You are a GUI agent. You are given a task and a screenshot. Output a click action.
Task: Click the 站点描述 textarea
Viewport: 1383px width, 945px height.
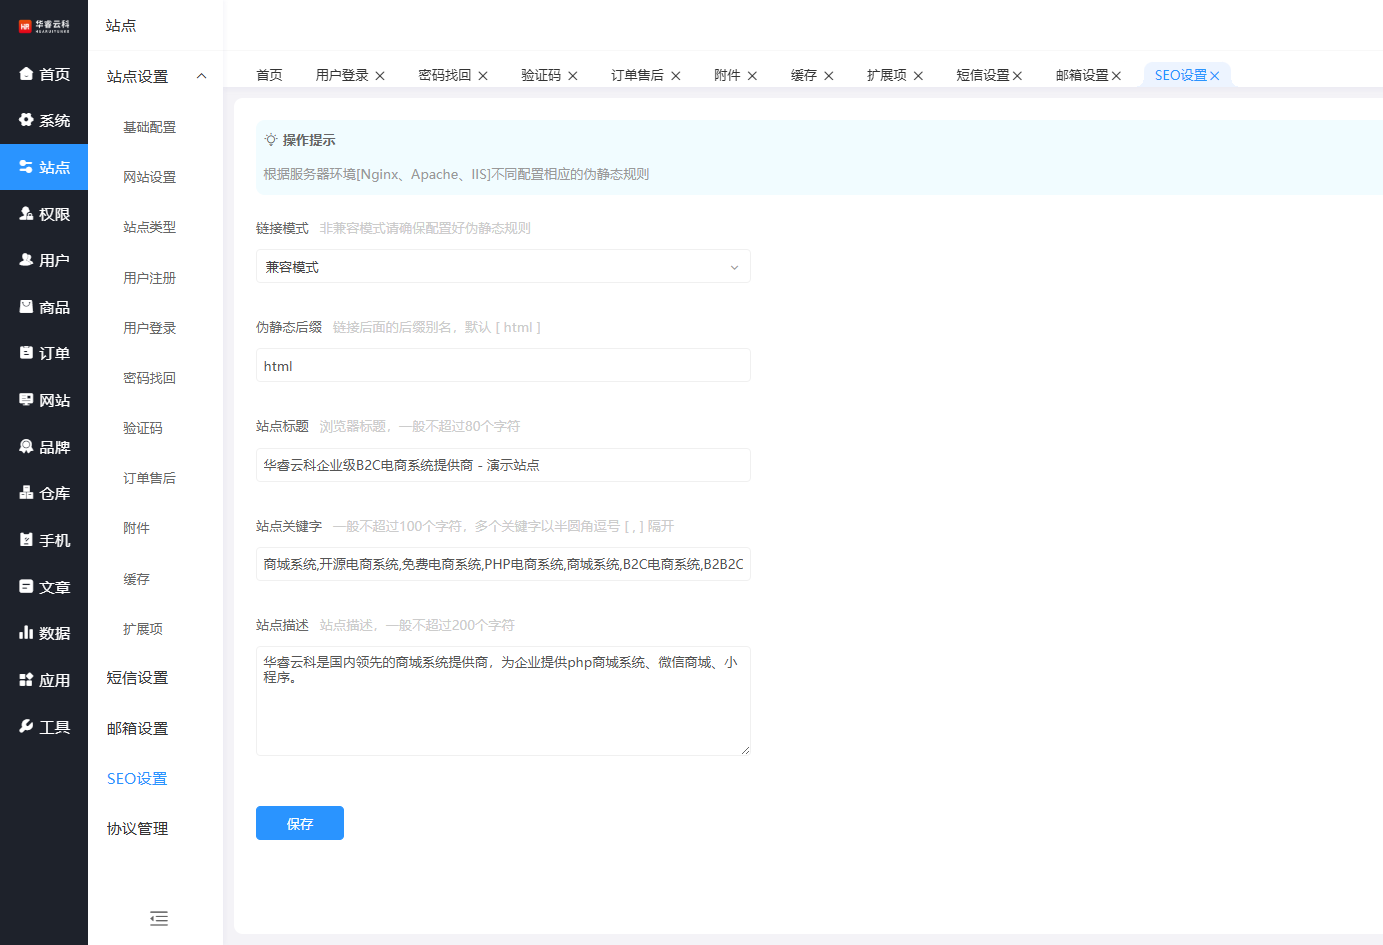coord(502,701)
